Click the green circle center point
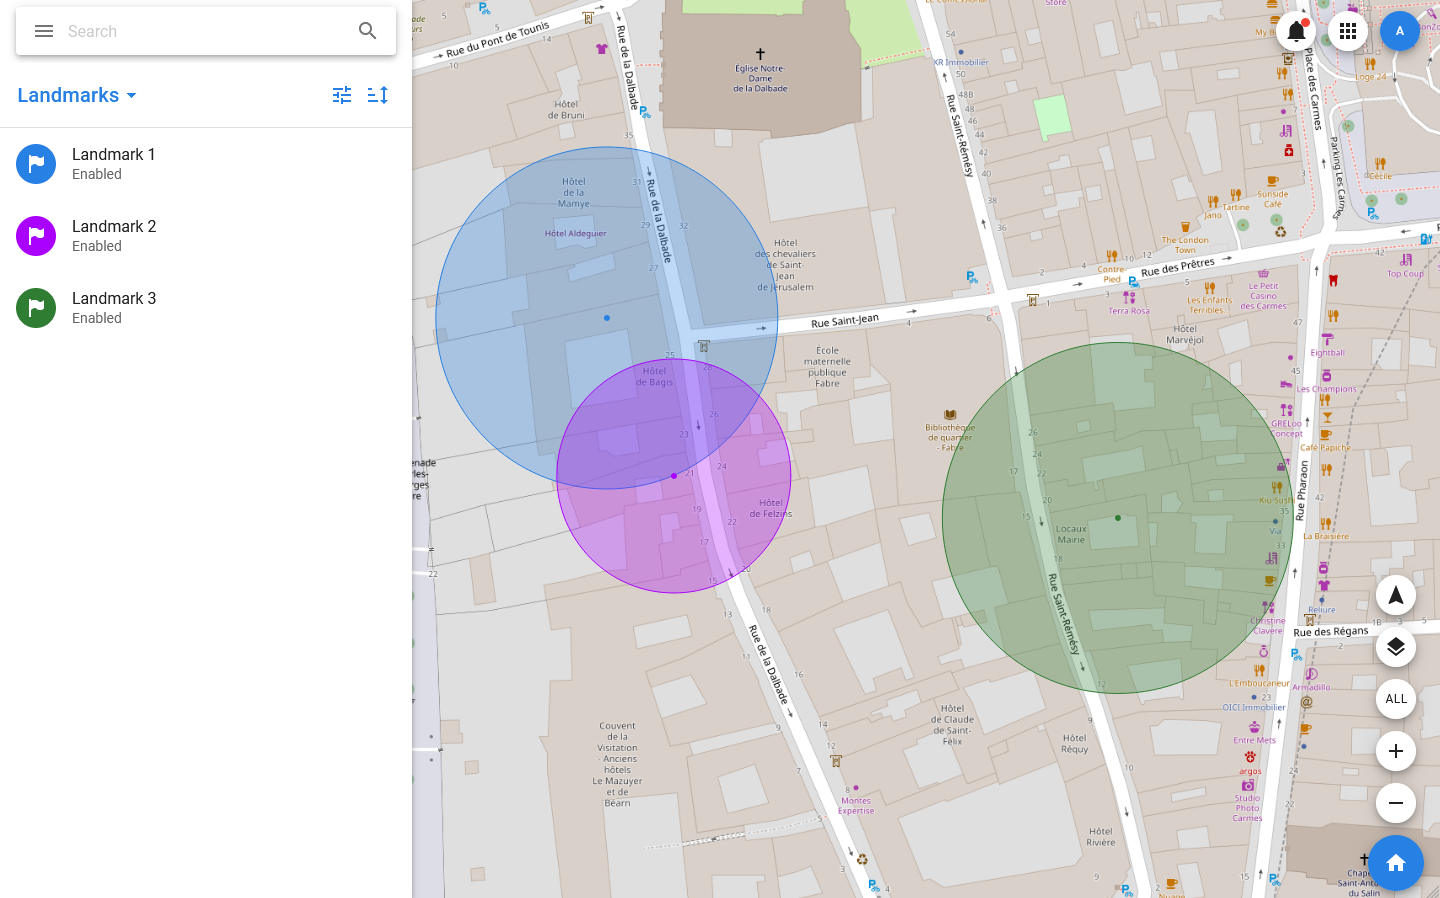The height and width of the screenshot is (898, 1440). click(1118, 518)
